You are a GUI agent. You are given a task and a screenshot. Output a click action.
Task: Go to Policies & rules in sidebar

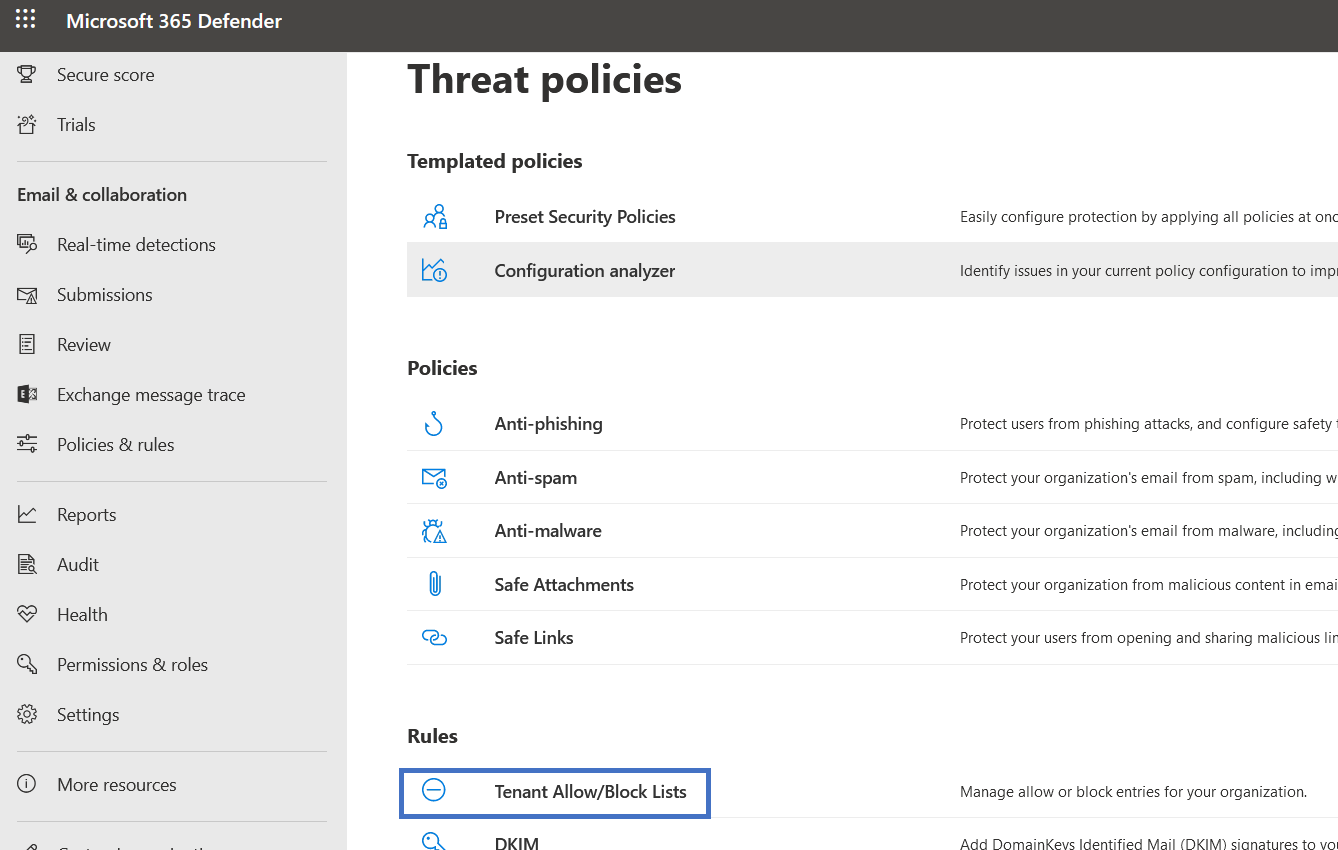click(115, 445)
